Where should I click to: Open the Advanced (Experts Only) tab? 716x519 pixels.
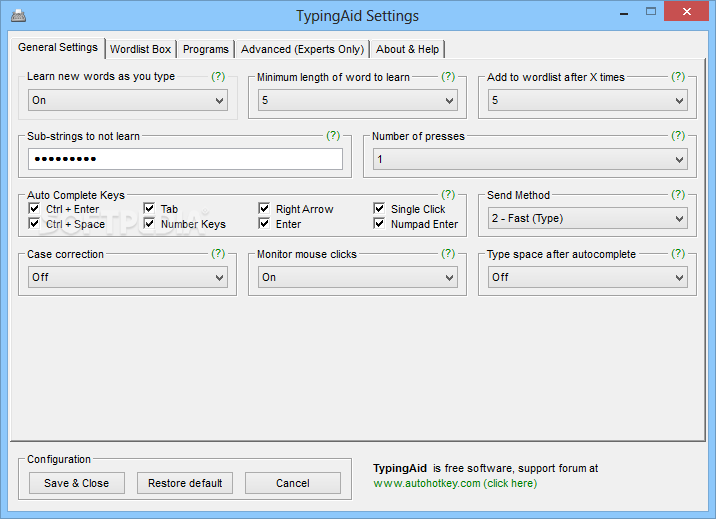302,49
